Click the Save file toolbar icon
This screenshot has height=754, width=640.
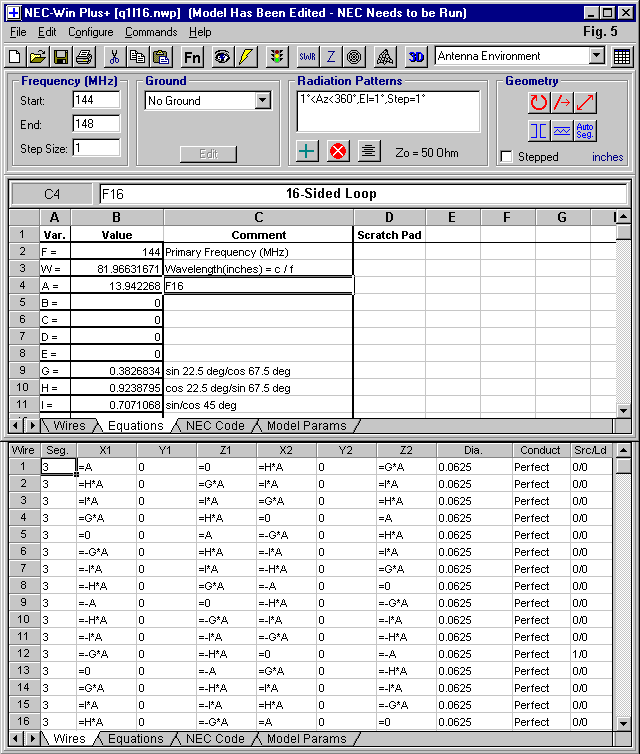pos(61,56)
